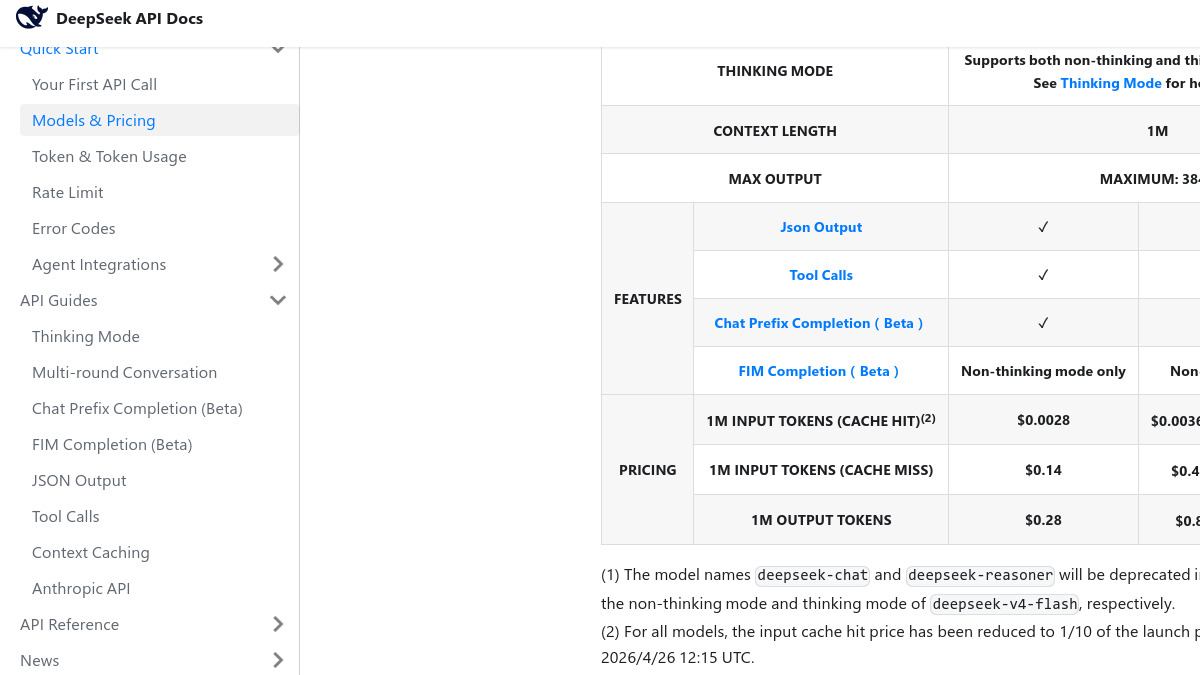
Task: Click the Tool Calls checkmark cell
Action: (1043, 275)
